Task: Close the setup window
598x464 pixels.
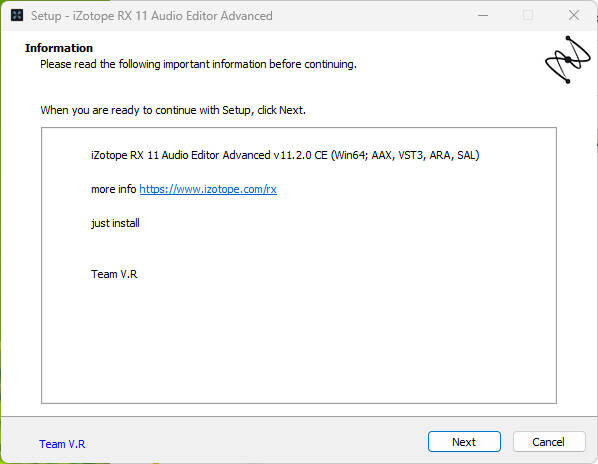Action: point(574,16)
